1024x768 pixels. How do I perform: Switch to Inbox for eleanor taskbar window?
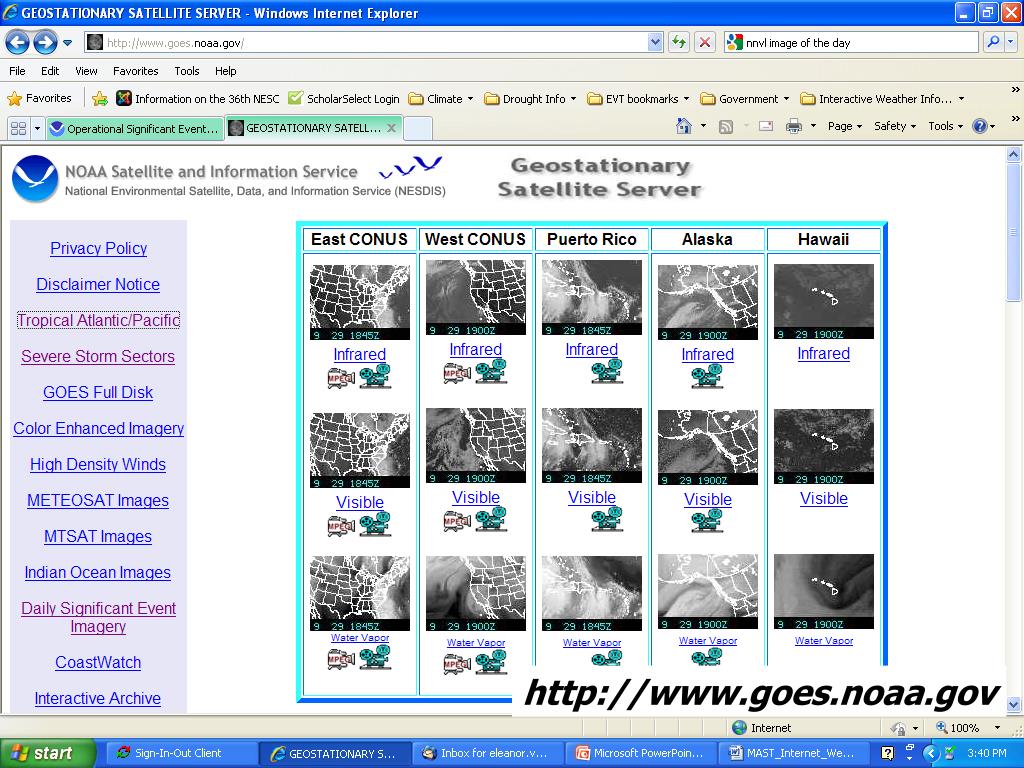coord(487,753)
